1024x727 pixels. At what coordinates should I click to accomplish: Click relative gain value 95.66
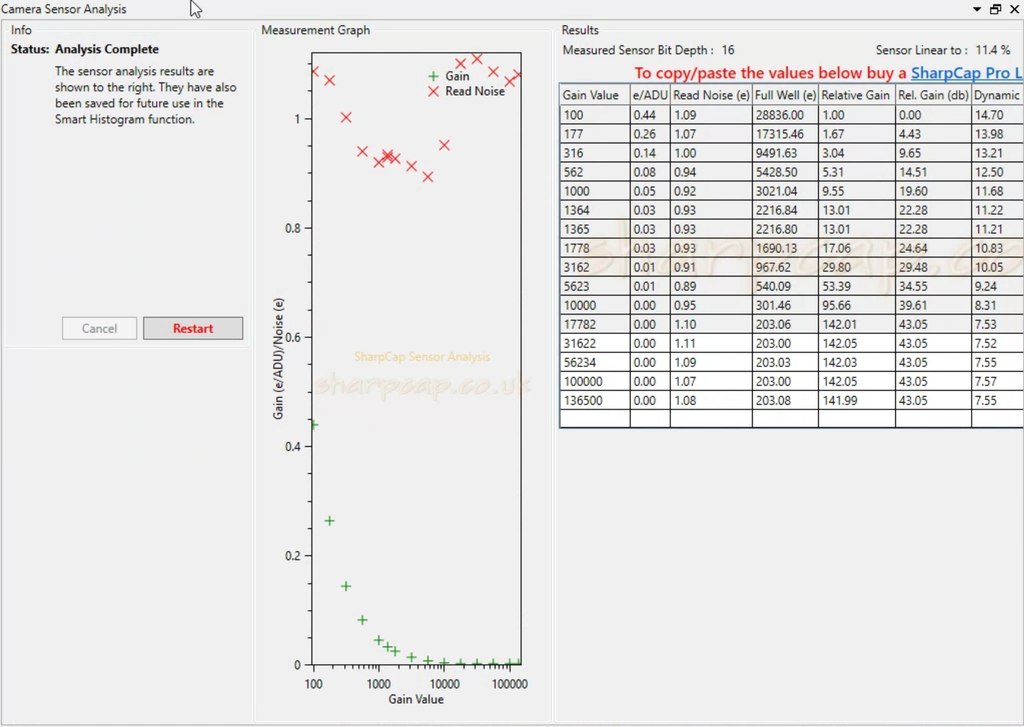coord(856,305)
